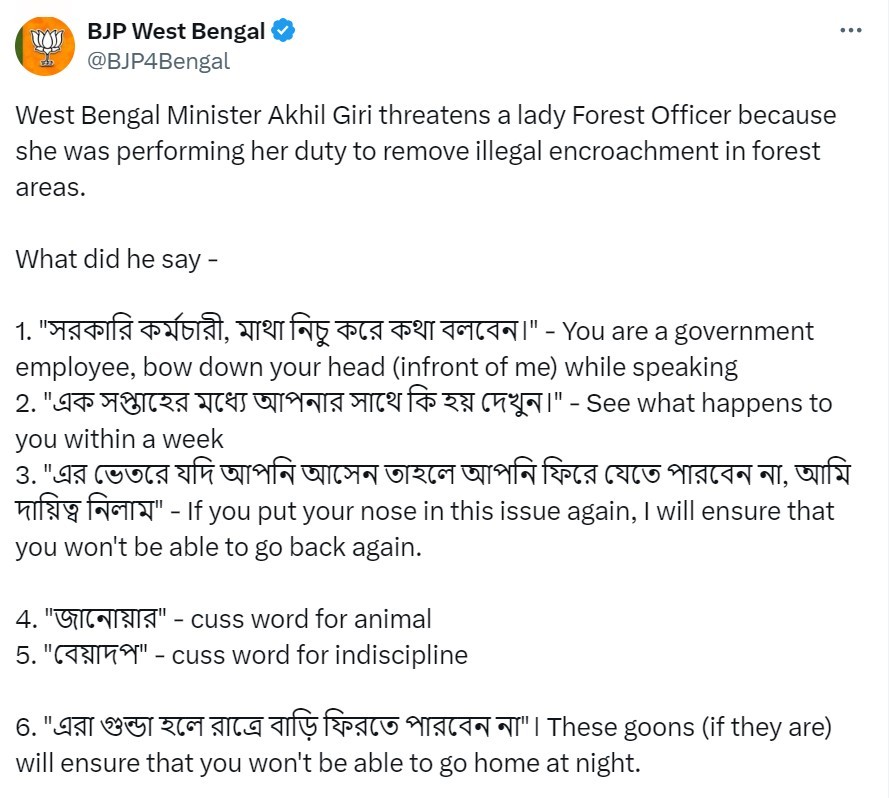Select the Akhil Giri name in the tweet
The width and height of the screenshot is (889, 798).
(320, 115)
